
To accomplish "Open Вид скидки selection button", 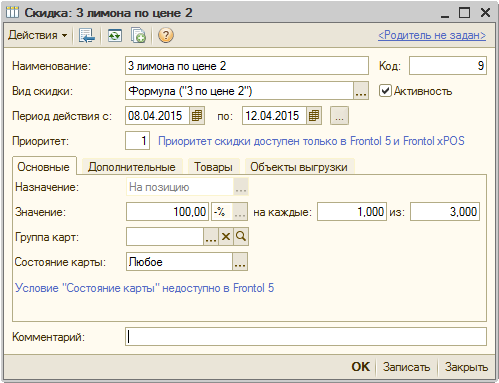I will [x=361, y=91].
